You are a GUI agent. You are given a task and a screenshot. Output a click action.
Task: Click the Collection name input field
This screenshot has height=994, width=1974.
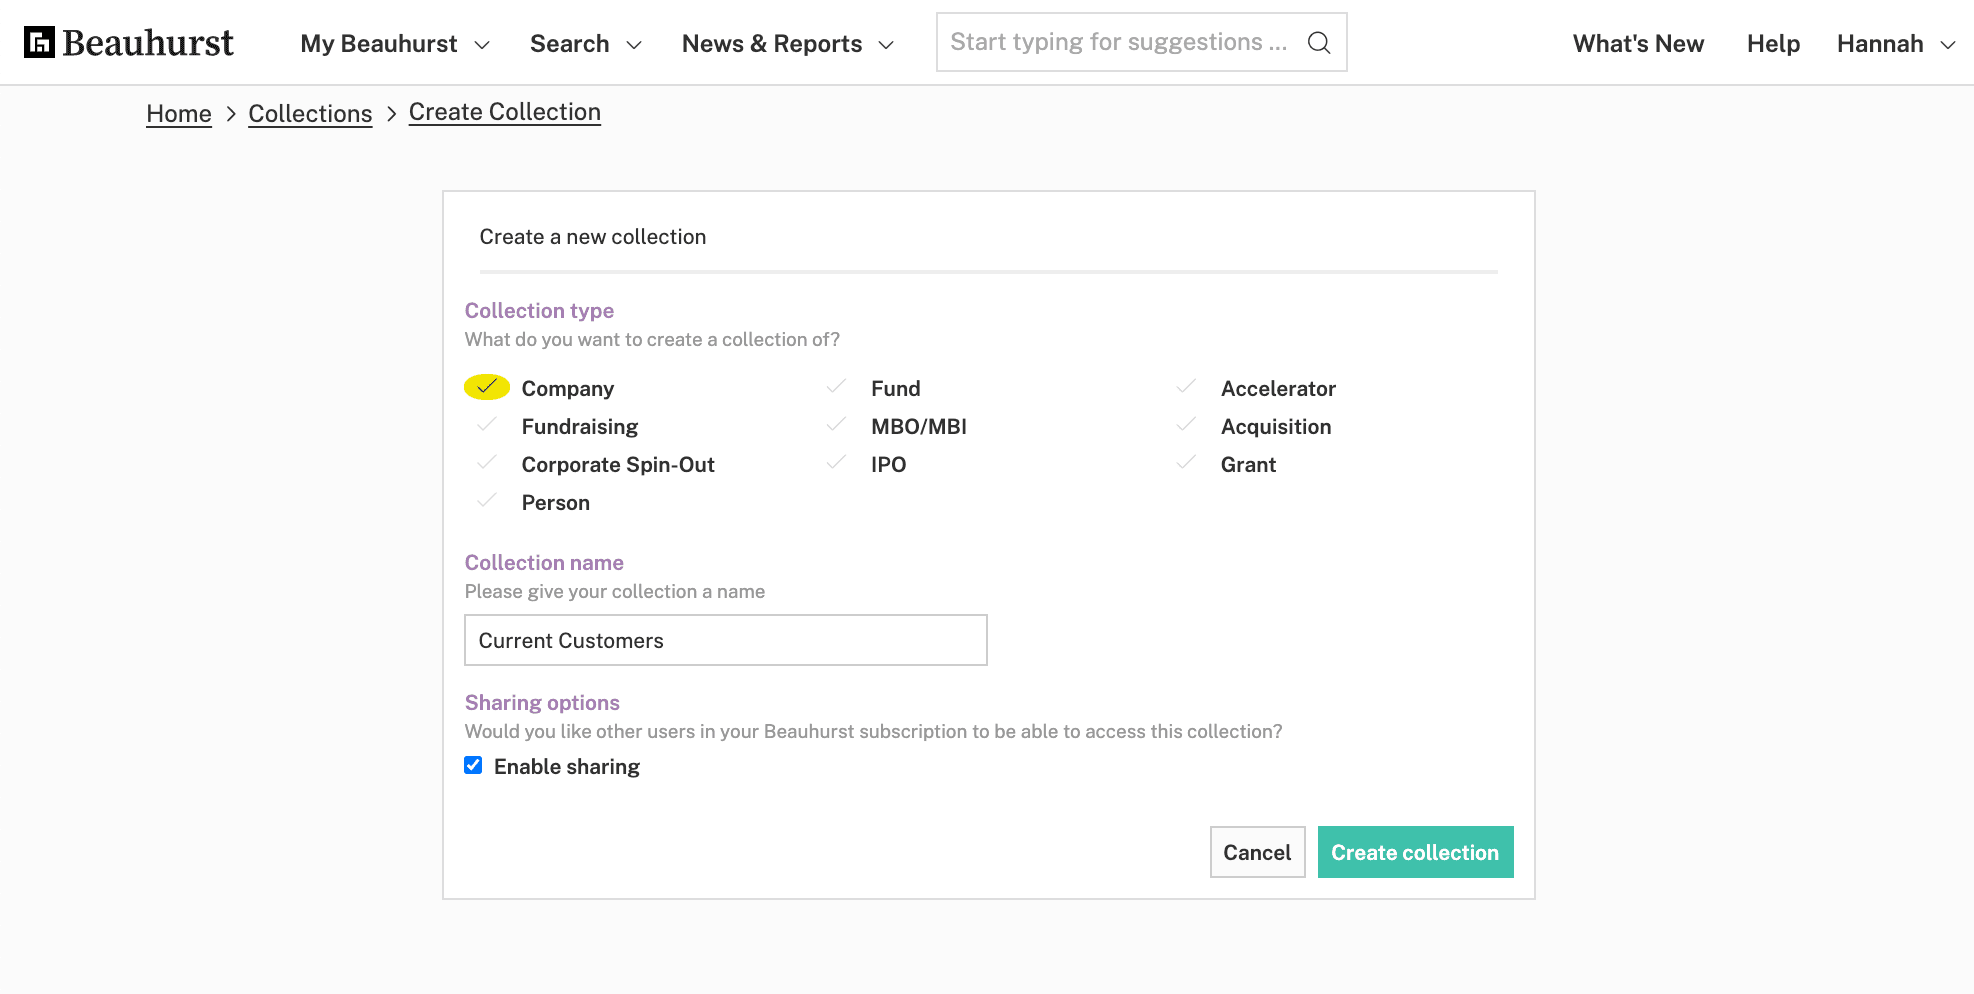coord(726,640)
